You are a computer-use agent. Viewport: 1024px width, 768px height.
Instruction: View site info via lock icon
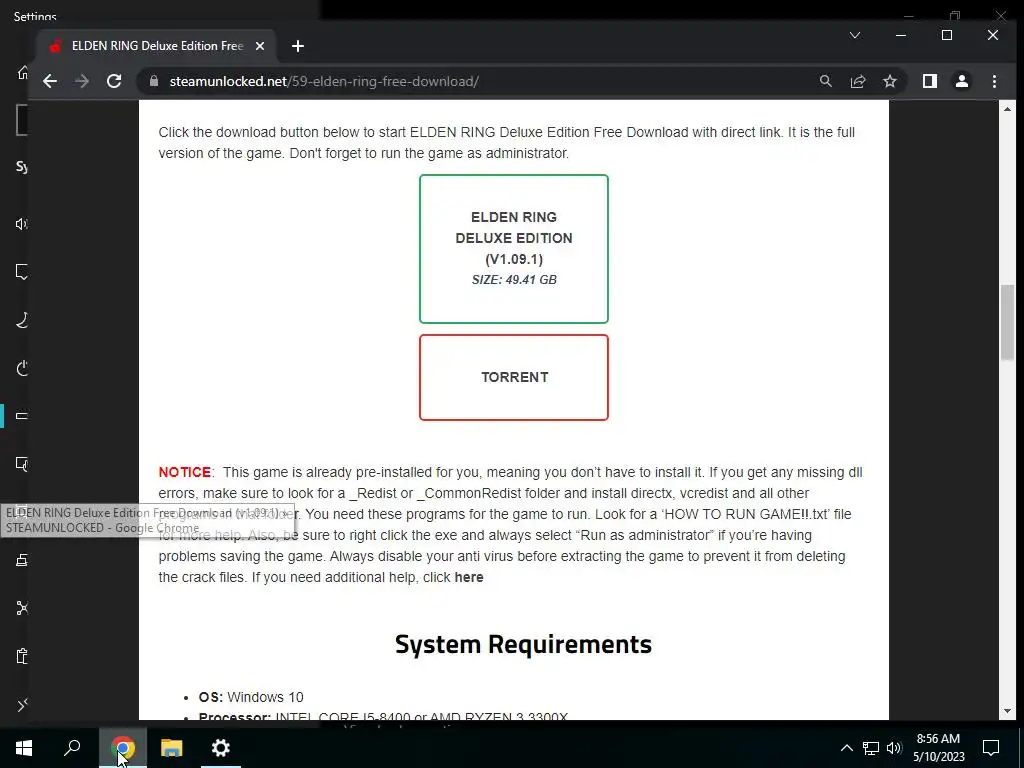tap(154, 81)
